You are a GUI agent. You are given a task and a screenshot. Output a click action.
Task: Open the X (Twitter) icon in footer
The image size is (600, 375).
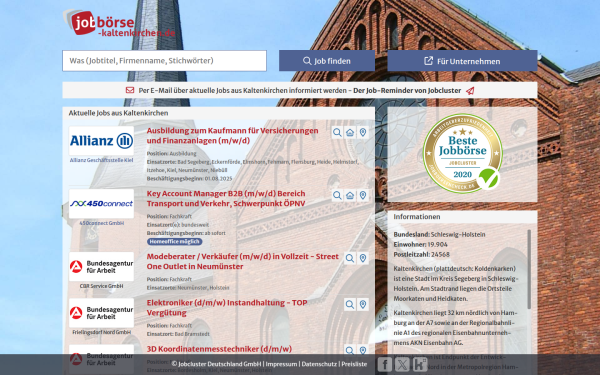[x=402, y=364]
